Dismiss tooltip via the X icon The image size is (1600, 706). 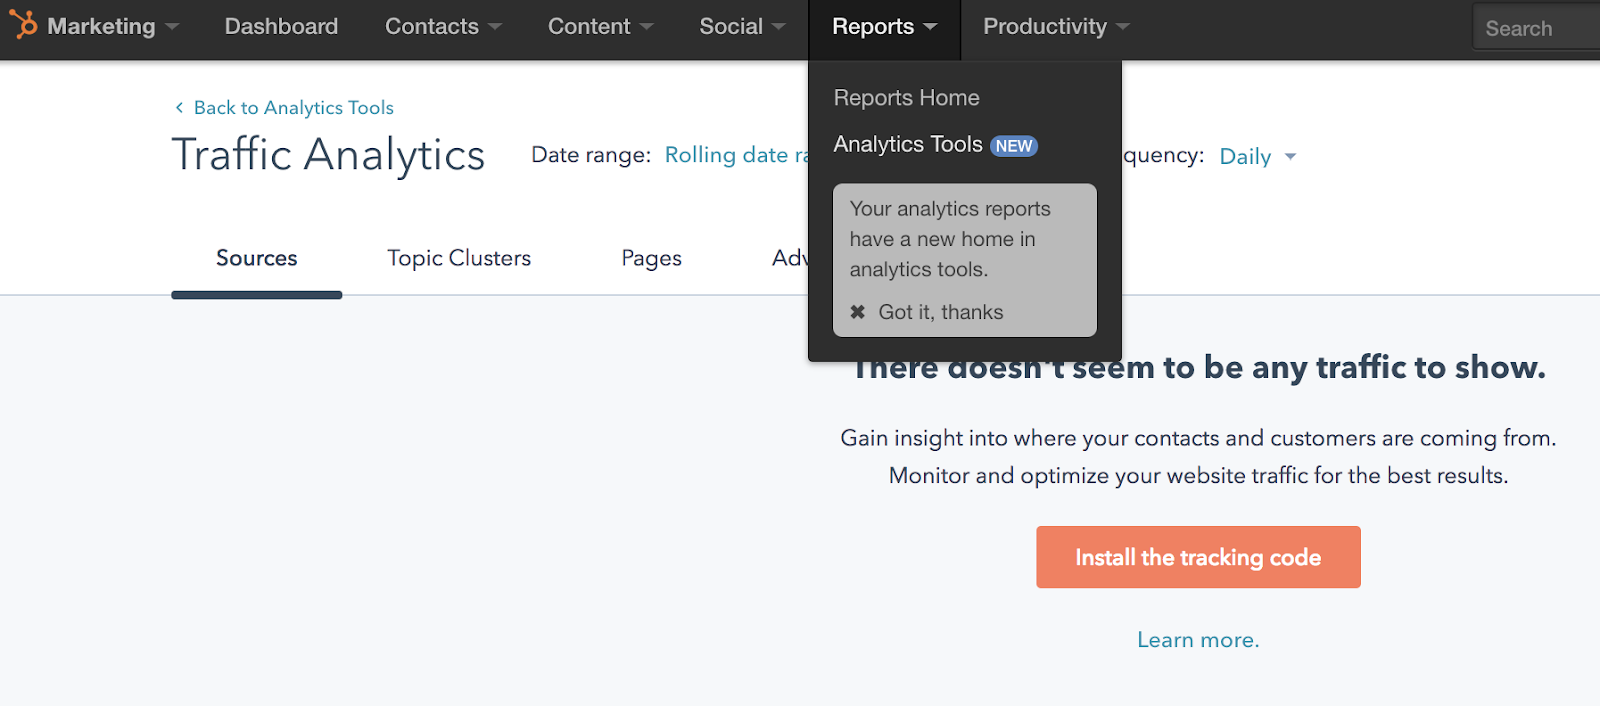click(857, 312)
